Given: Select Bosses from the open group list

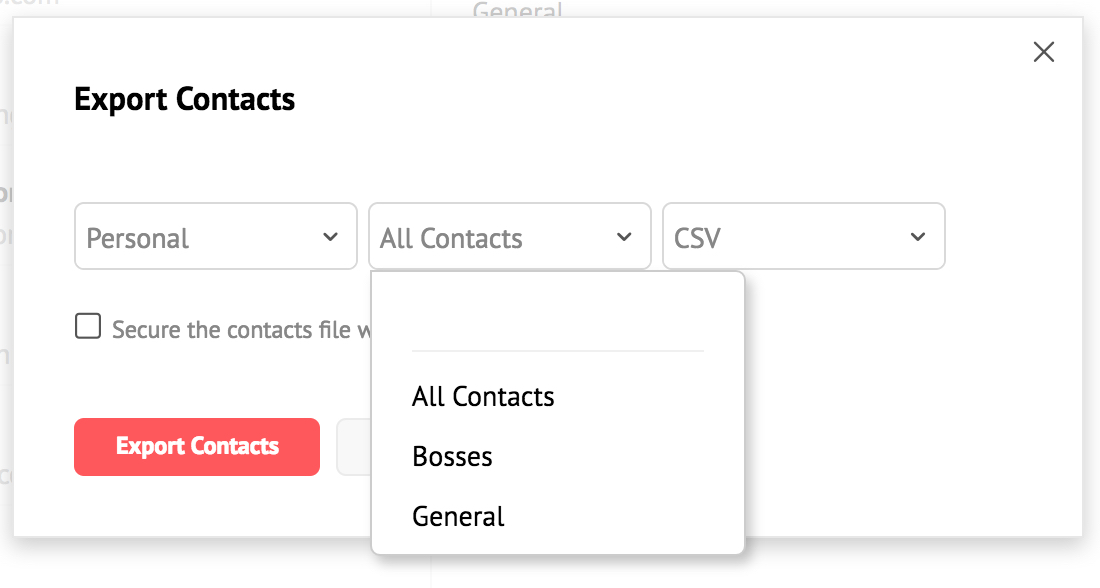Looking at the screenshot, I should (452, 457).
